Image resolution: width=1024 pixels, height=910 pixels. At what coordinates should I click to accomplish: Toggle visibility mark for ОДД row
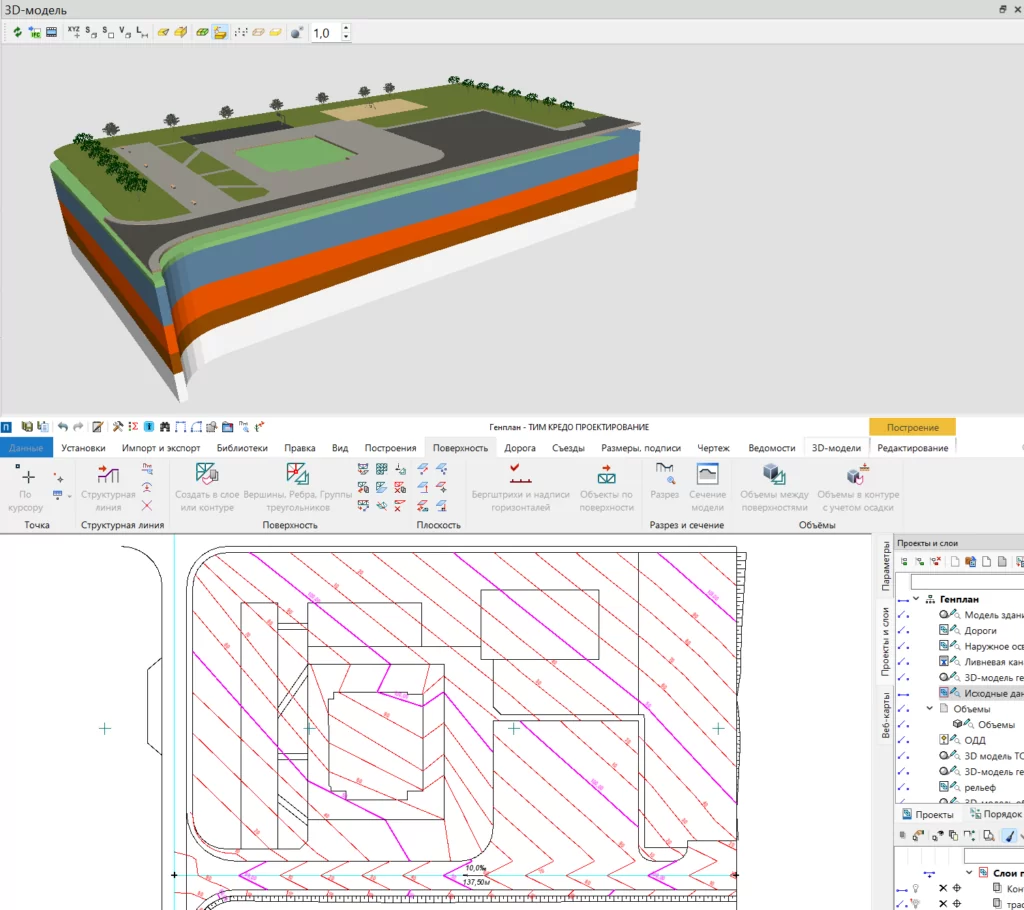tap(903, 740)
